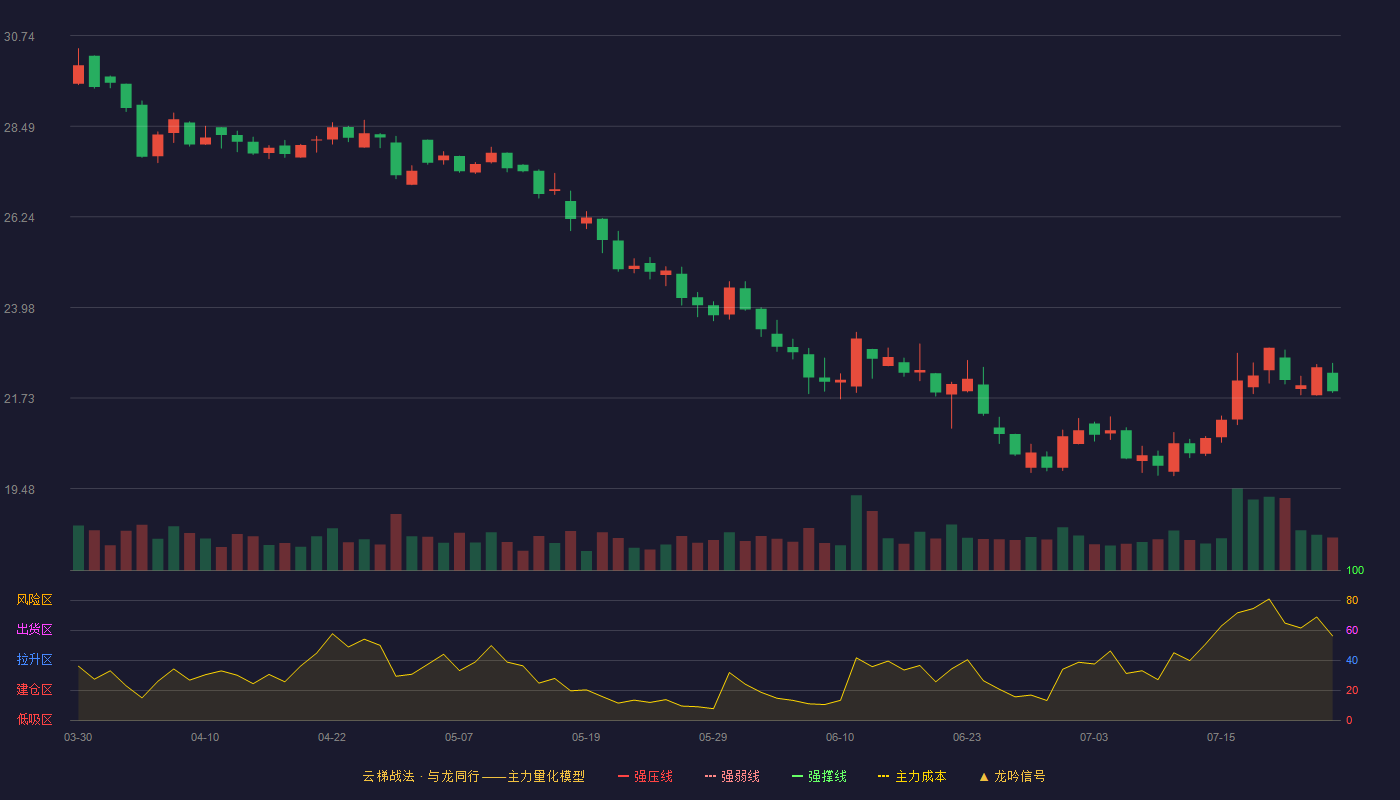Click the 05-07 date label
The width and height of the screenshot is (1400, 800).
click(459, 737)
